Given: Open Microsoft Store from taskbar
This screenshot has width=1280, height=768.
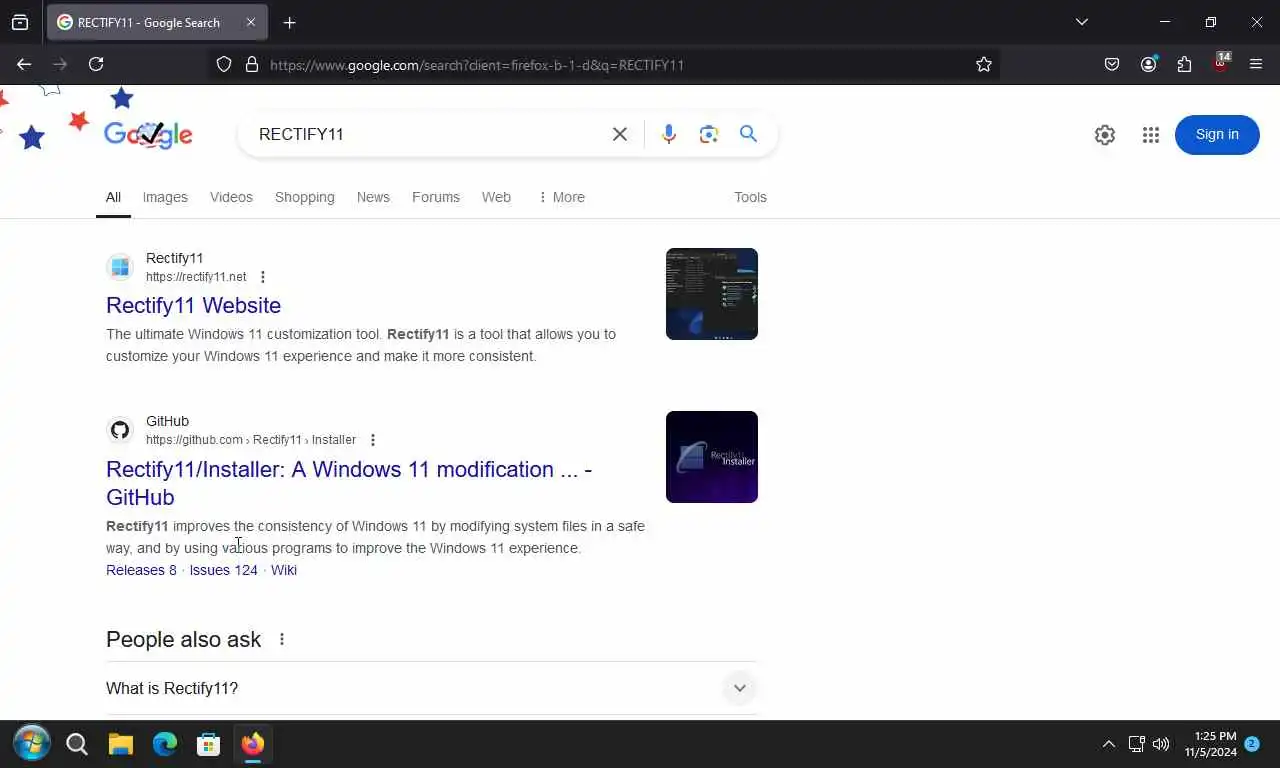Looking at the screenshot, I should point(208,744).
